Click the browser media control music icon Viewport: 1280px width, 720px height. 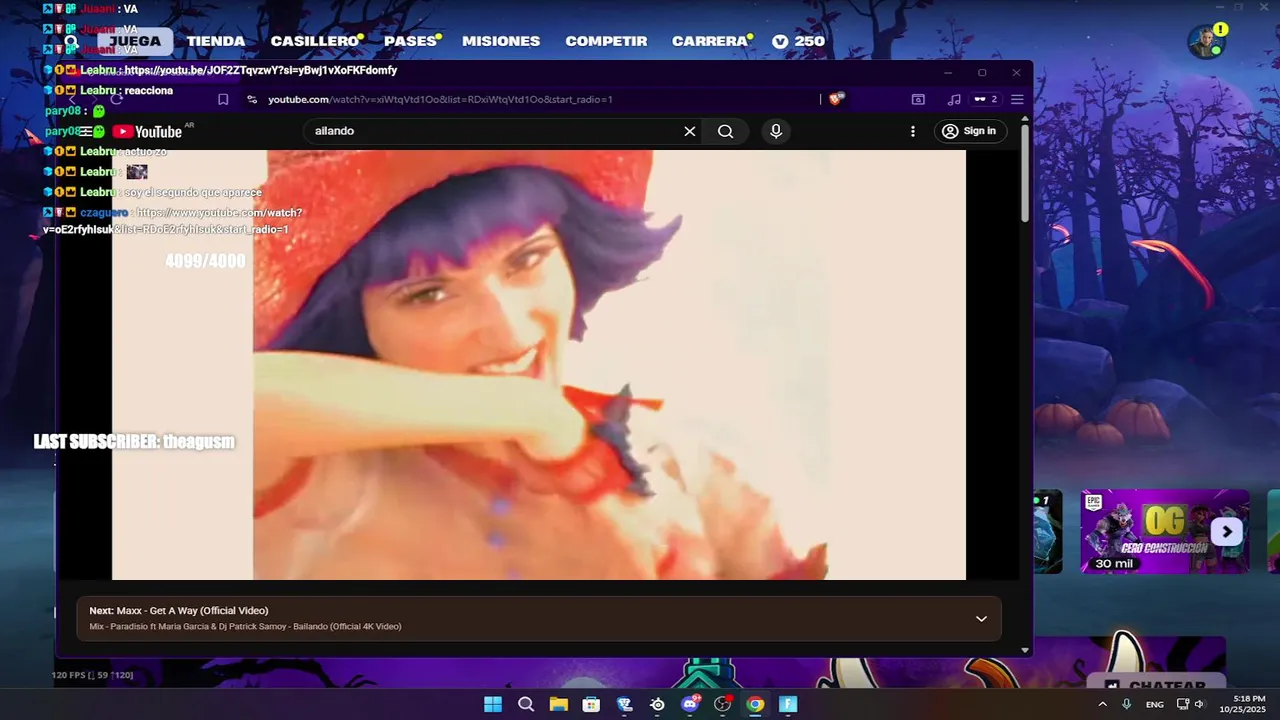(x=954, y=99)
